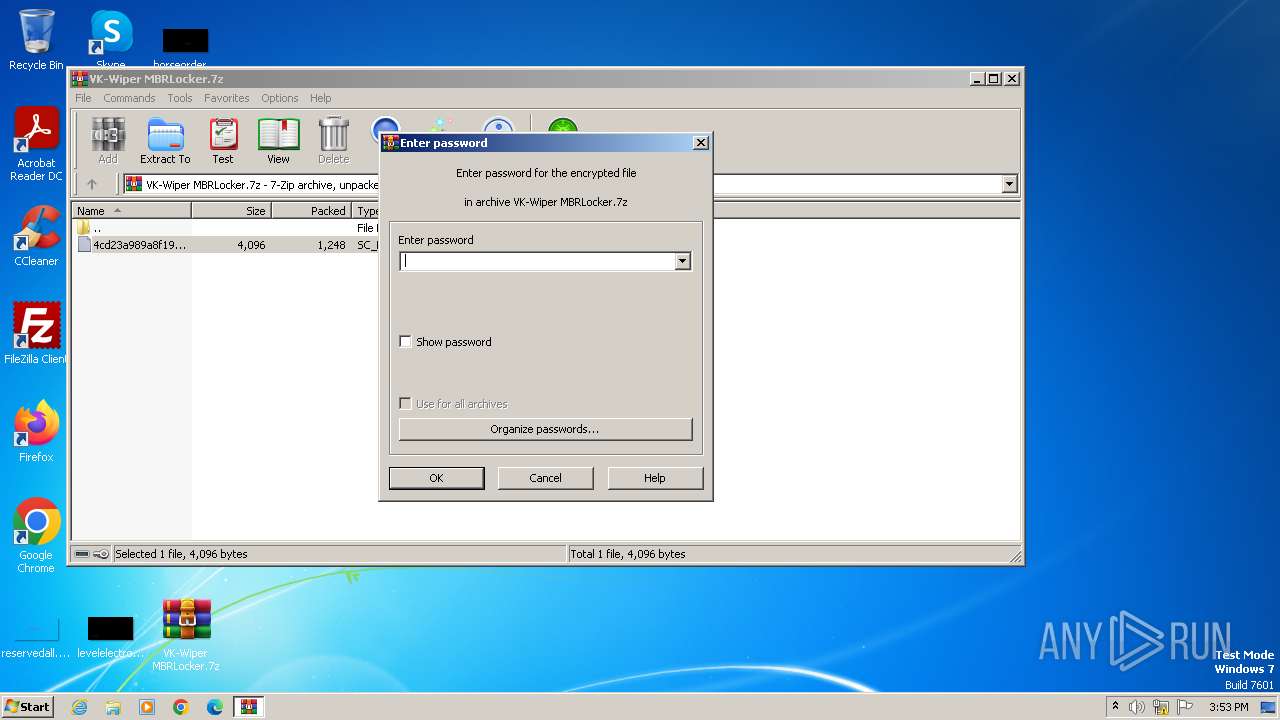Viewport: 1280px width, 720px height.
Task: Open the File menu
Action: [x=83, y=98]
